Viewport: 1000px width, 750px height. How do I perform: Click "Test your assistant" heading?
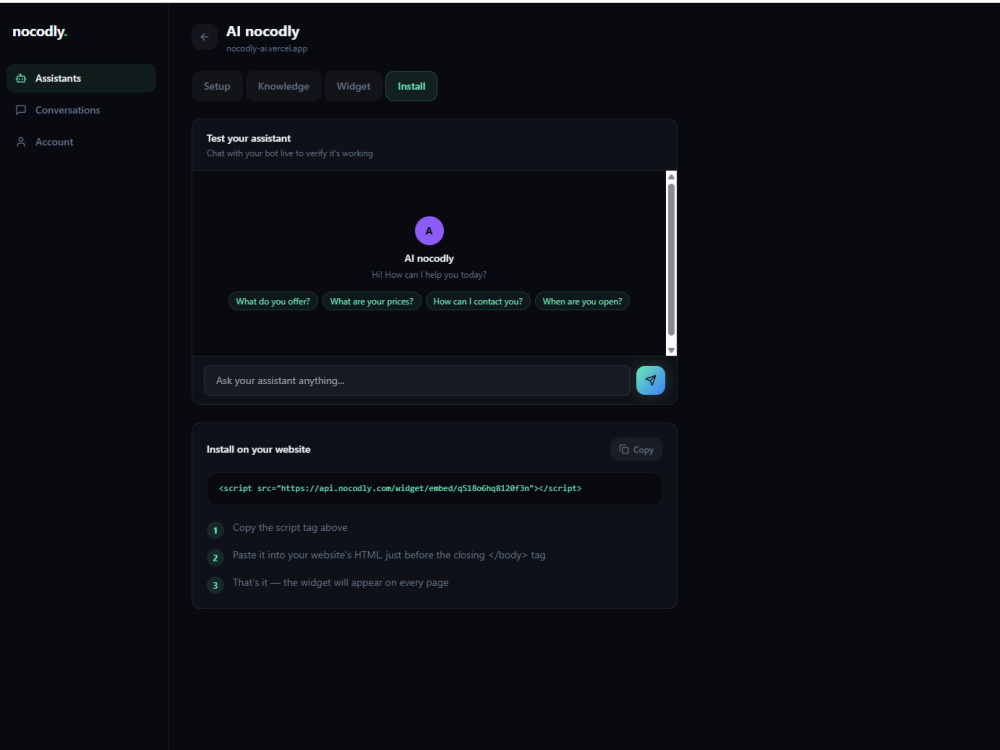tap(249, 138)
